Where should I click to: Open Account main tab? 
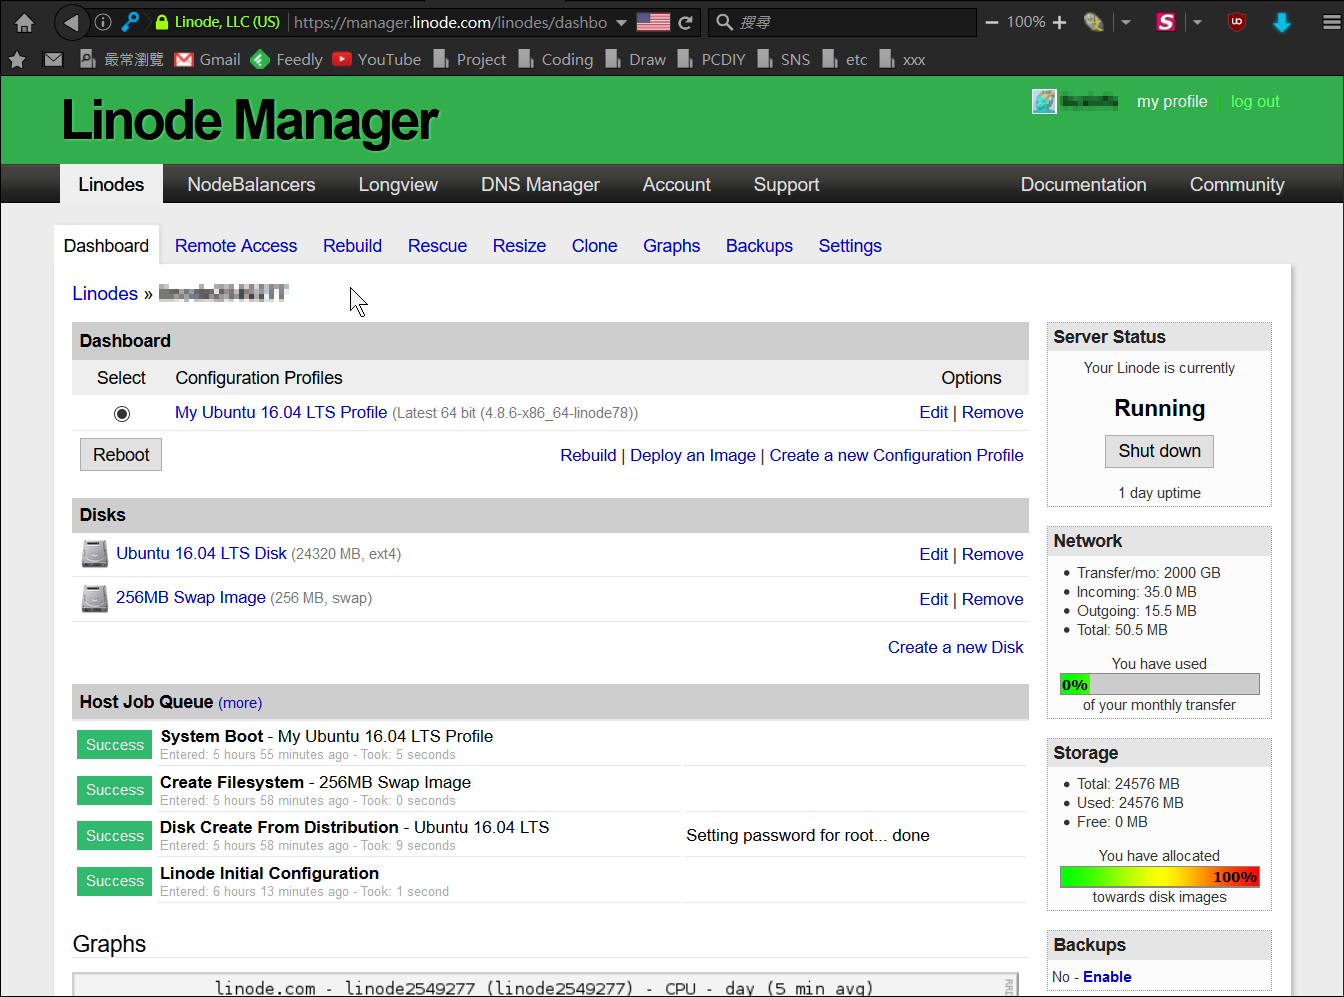pyautogui.click(x=677, y=184)
